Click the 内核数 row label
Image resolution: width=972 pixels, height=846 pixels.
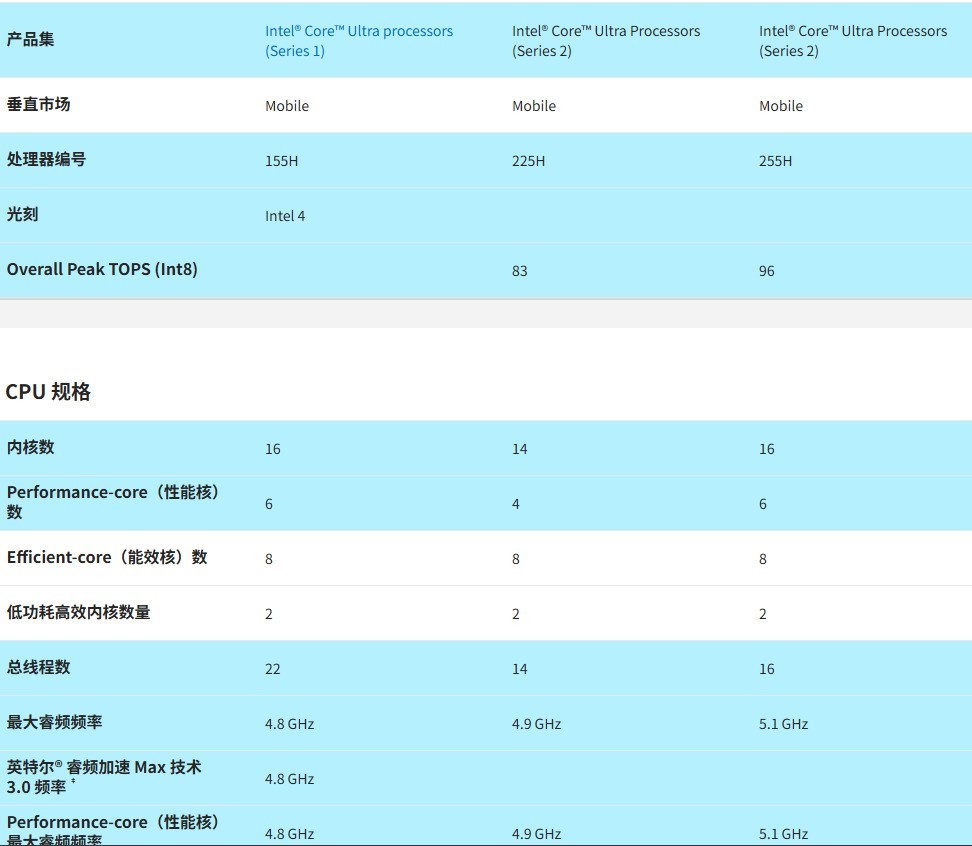(x=31, y=448)
